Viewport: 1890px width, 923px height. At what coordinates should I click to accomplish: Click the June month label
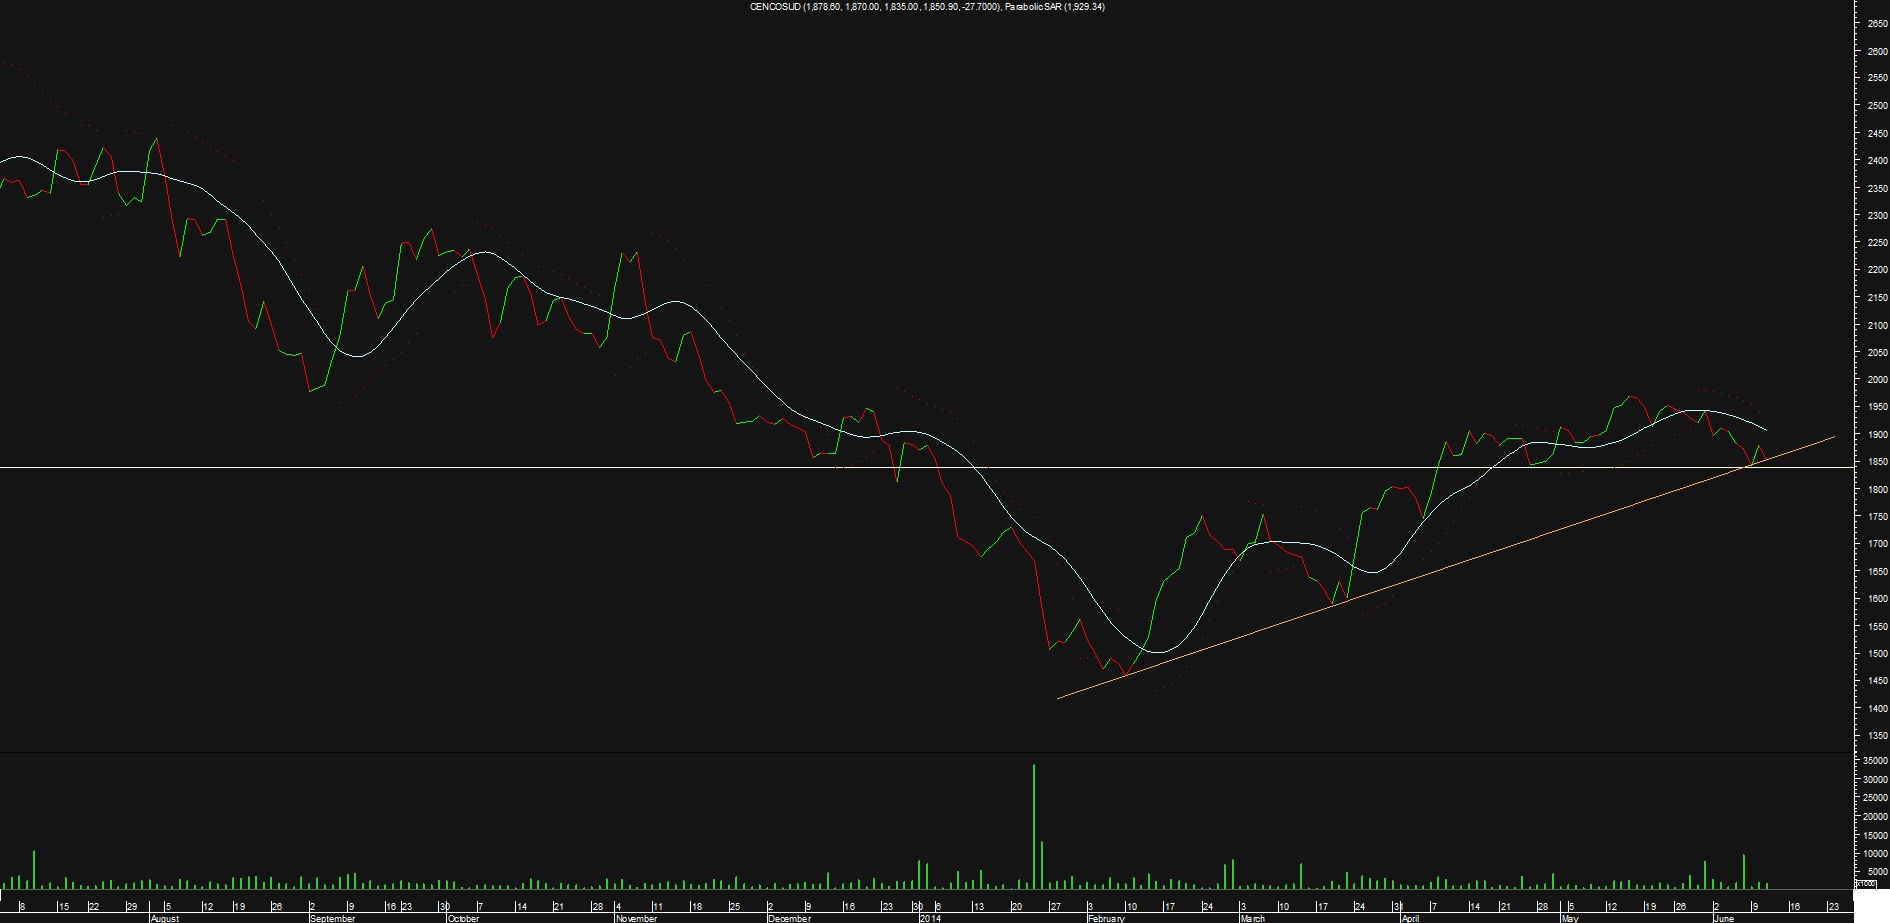pos(1724,918)
